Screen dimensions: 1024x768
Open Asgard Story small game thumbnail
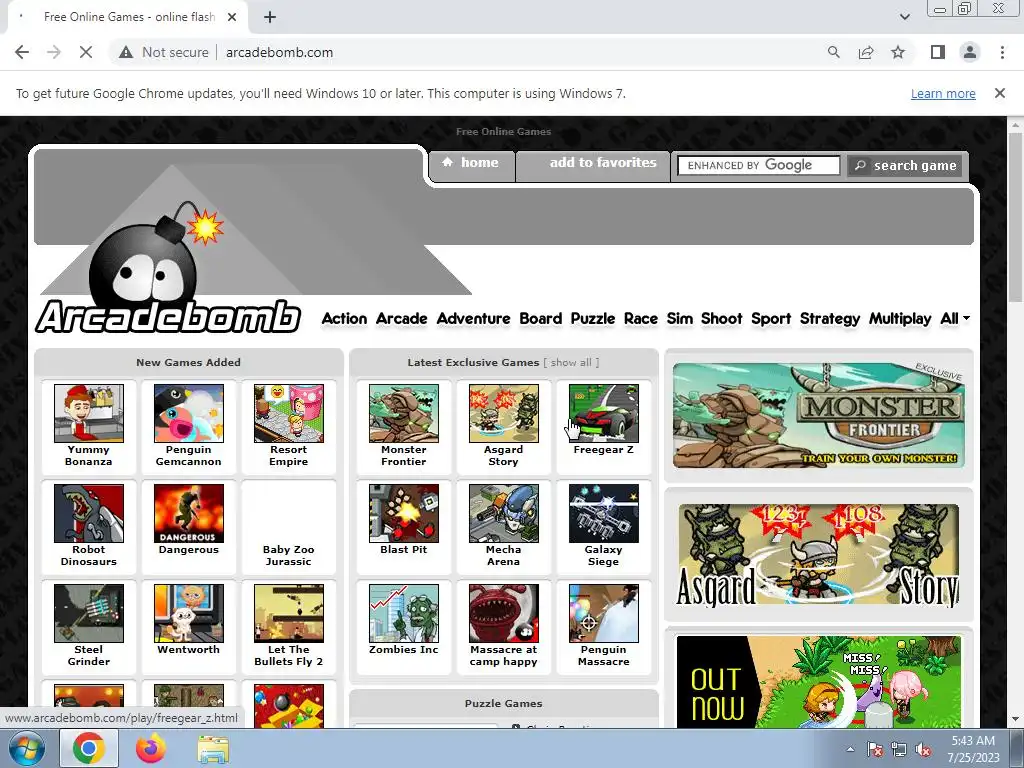click(x=504, y=413)
